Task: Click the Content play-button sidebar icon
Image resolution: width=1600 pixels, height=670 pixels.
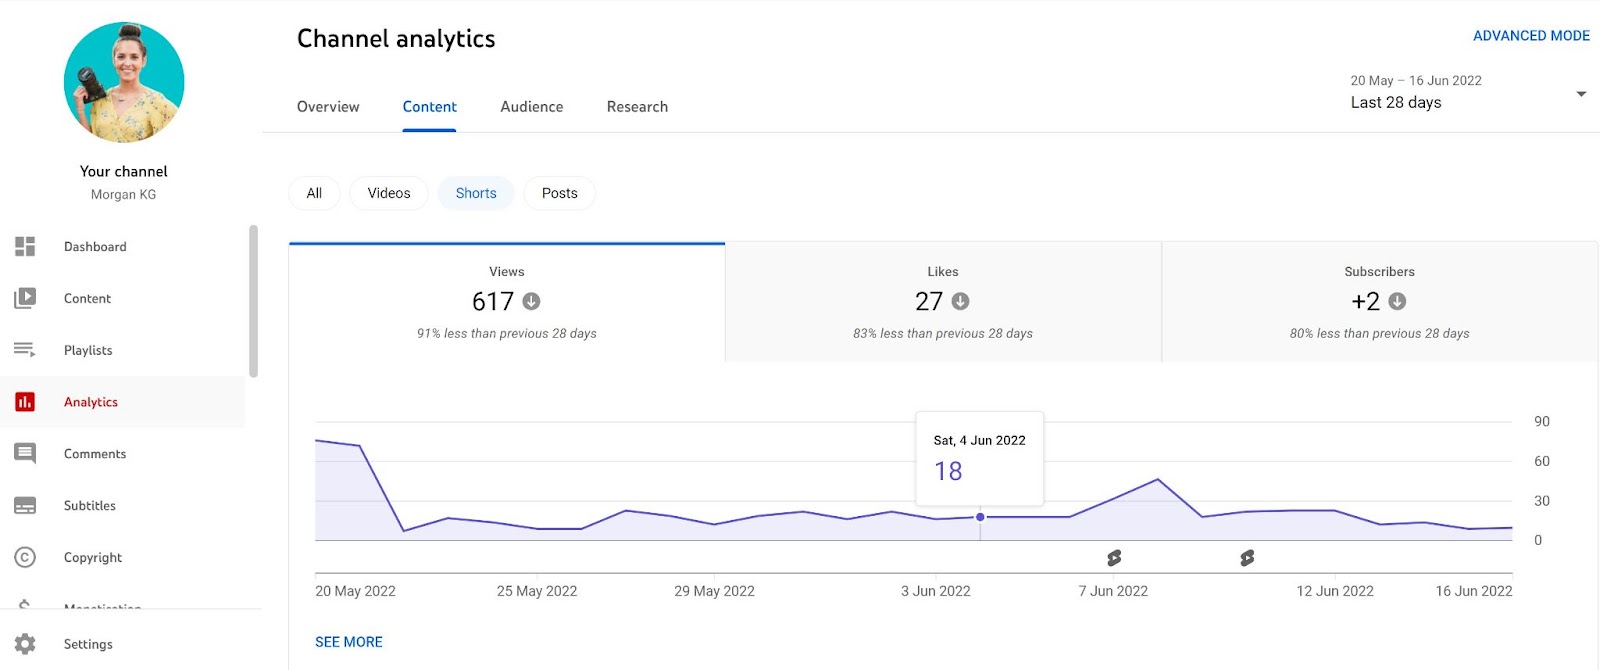Action: click(25, 298)
